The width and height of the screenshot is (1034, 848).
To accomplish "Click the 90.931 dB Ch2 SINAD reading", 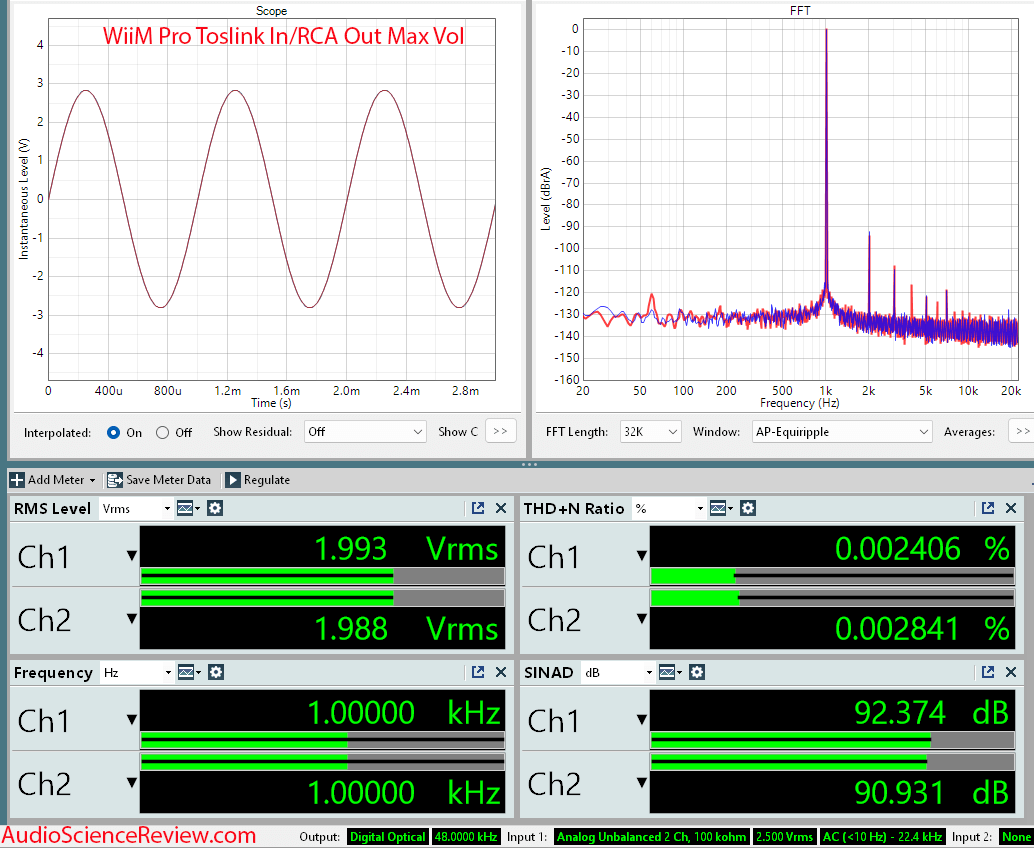I will (931, 792).
